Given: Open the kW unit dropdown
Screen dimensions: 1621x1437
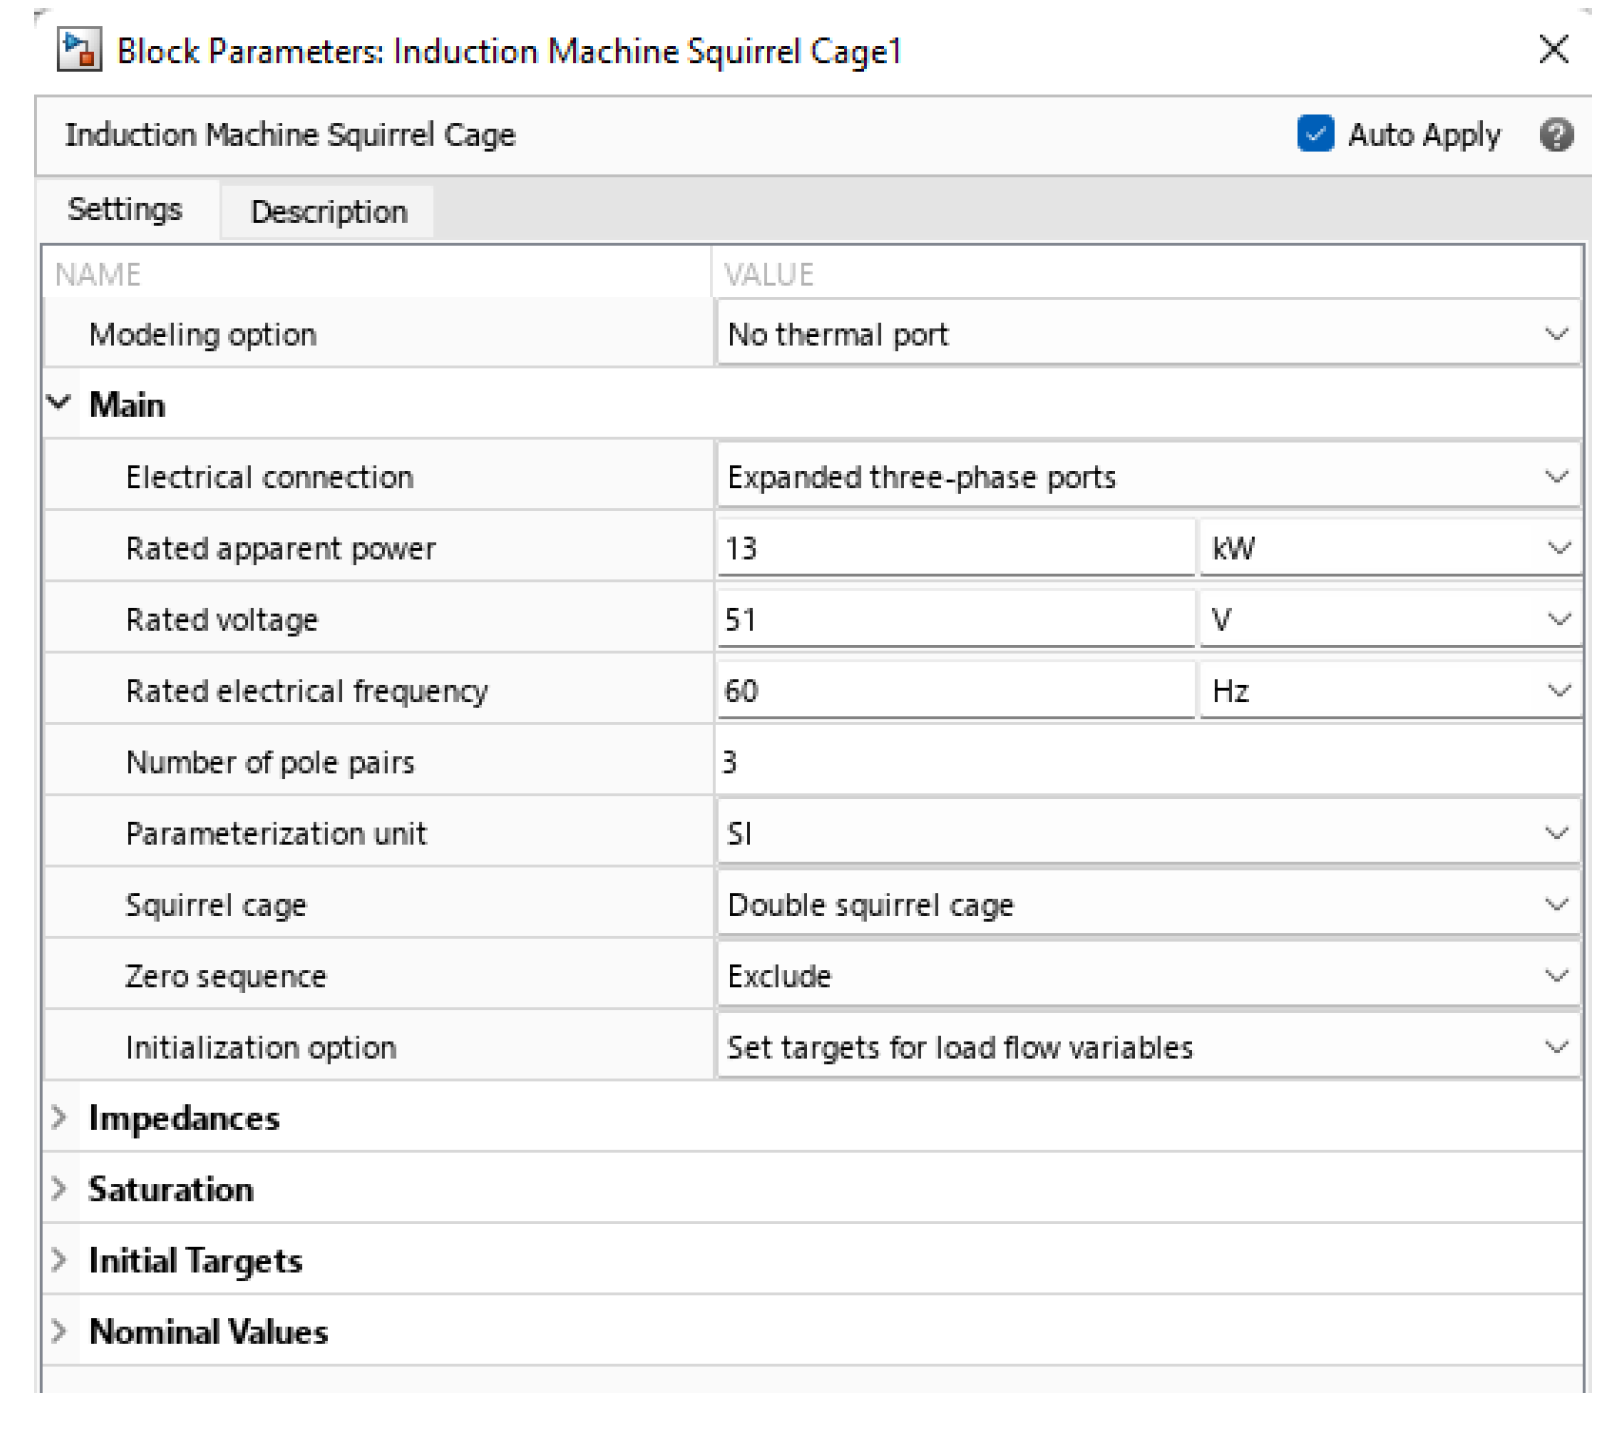Looking at the screenshot, I should [x=1389, y=548].
